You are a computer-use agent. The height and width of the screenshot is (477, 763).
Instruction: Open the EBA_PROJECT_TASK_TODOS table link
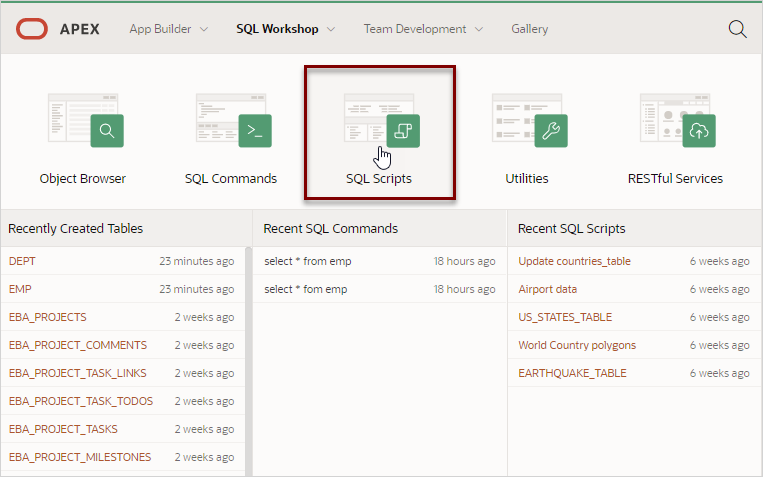[x=81, y=401]
